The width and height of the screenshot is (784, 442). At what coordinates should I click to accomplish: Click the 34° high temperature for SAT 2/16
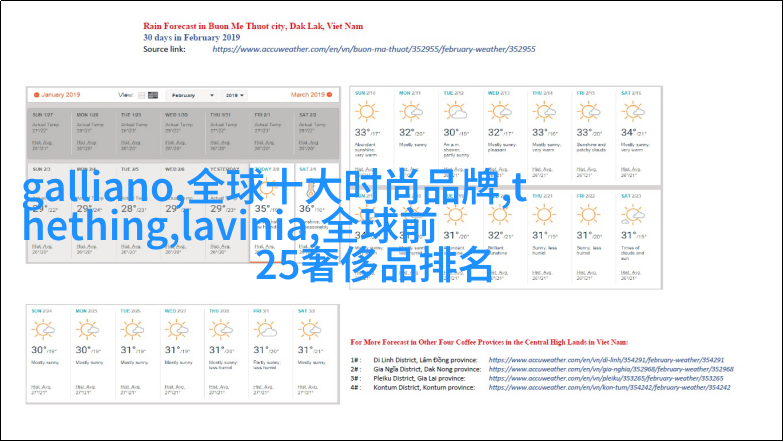628,132
